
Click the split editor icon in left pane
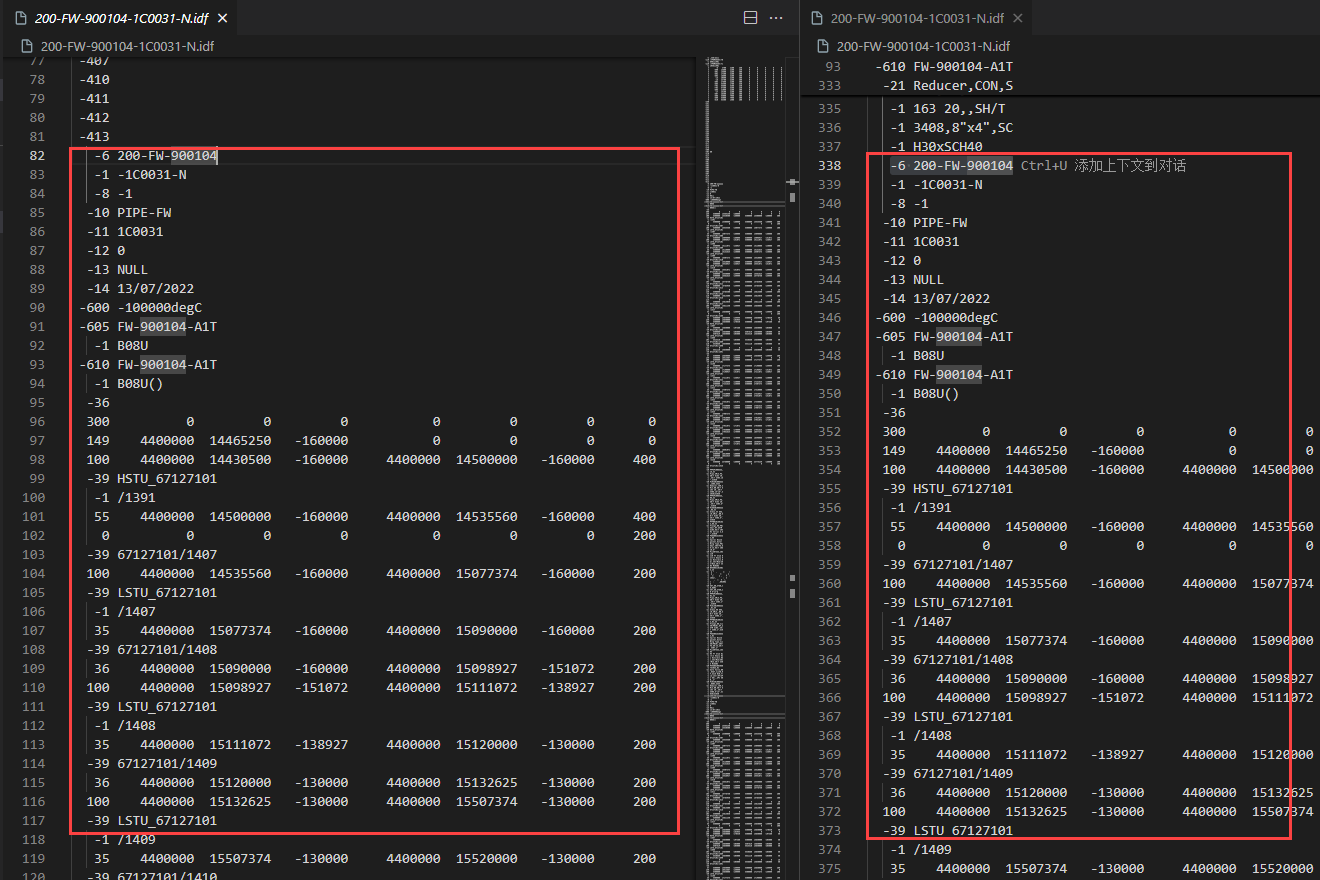point(751,18)
